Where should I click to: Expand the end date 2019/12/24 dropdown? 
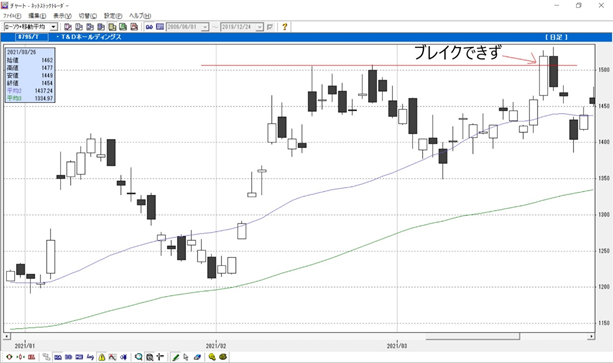(x=260, y=27)
